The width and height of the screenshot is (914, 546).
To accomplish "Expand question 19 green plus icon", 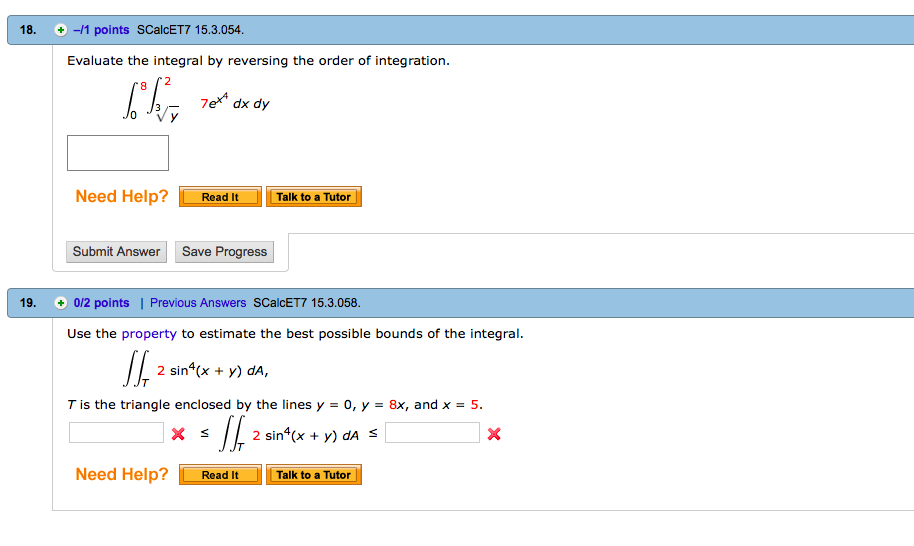I will 61,303.
